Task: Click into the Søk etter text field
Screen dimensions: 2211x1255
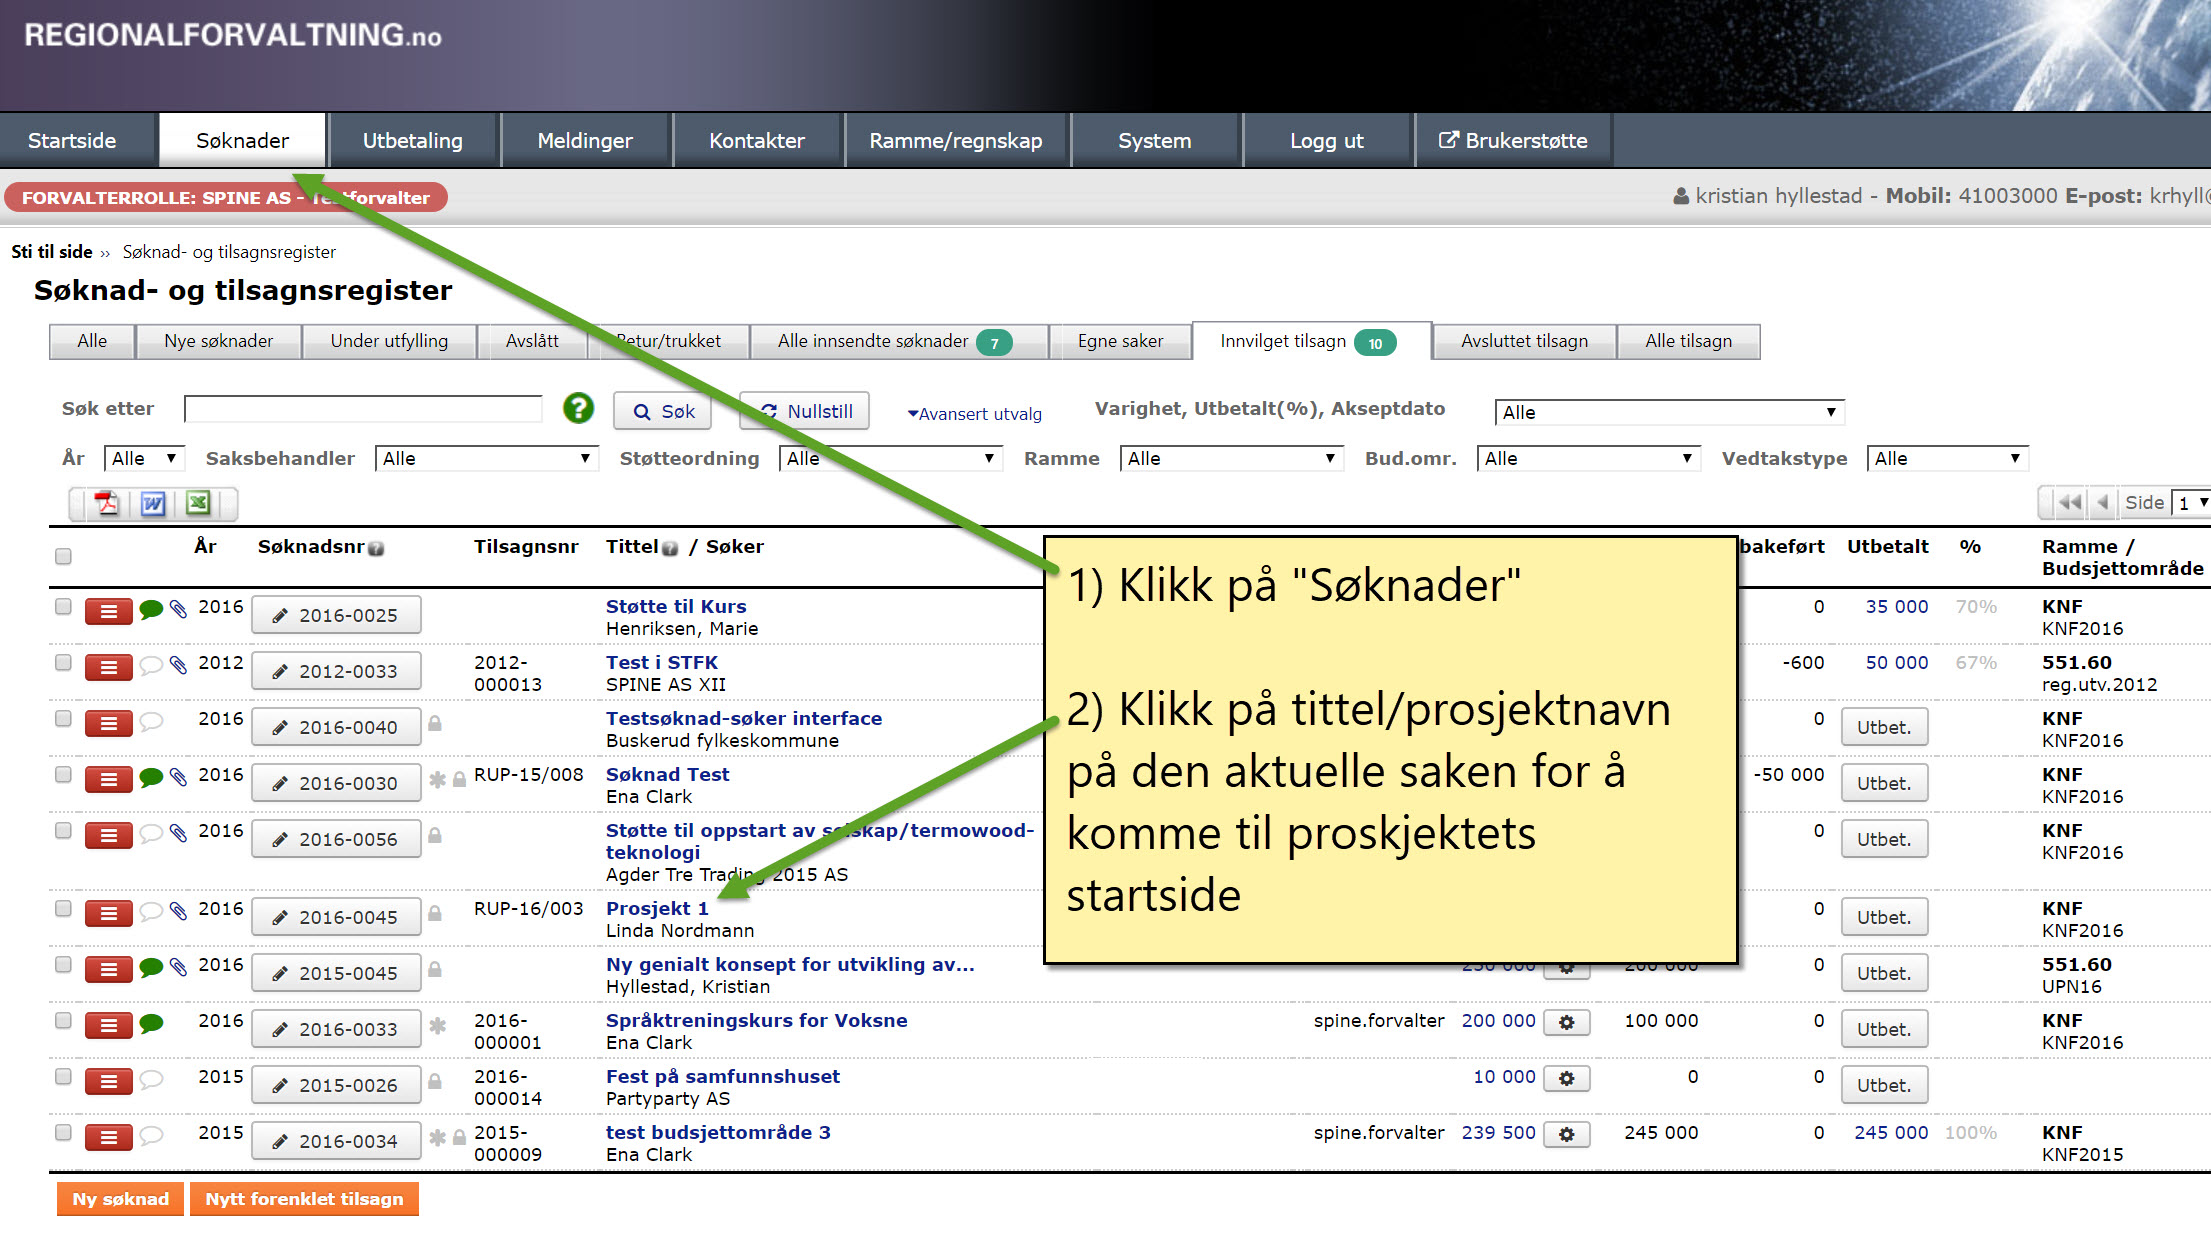Action: [363, 409]
